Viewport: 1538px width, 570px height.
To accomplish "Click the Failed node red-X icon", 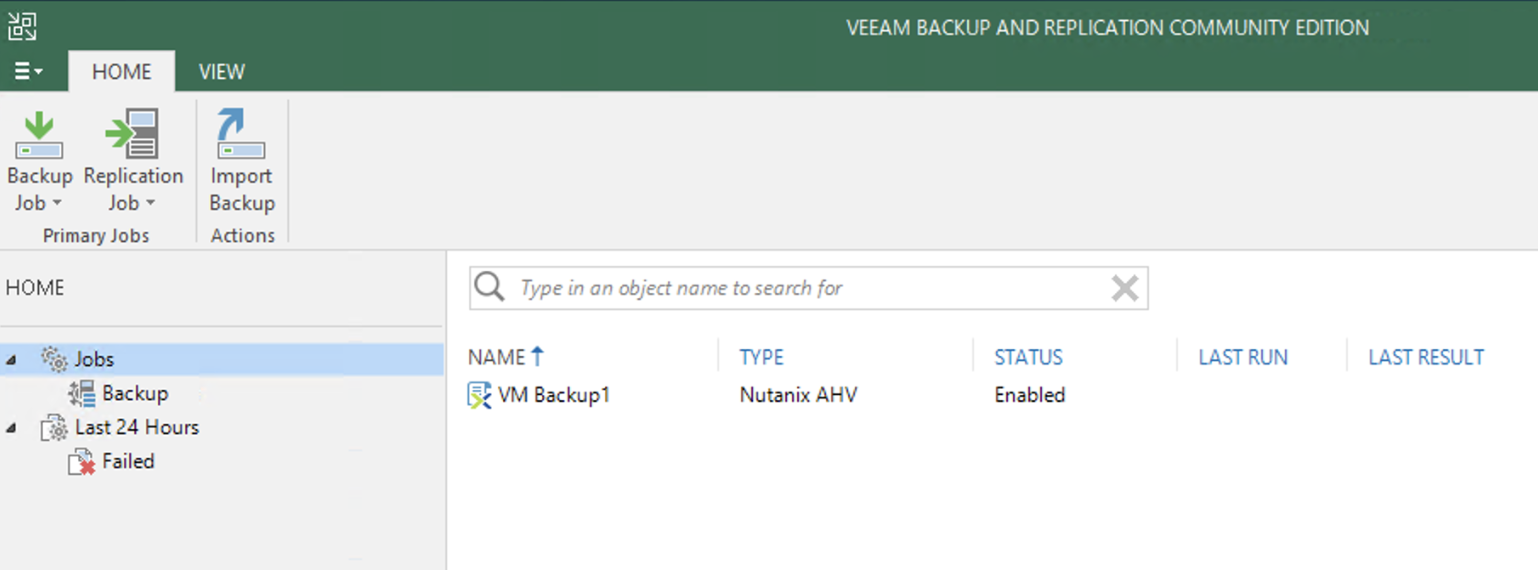I will click(81, 462).
